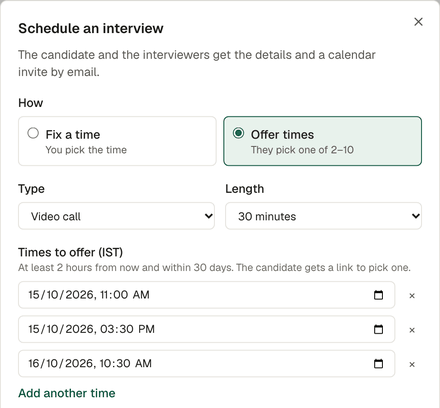Viewport: 440px width, 408px height.
Task: Click the 'Length' field label
Action: (245, 189)
